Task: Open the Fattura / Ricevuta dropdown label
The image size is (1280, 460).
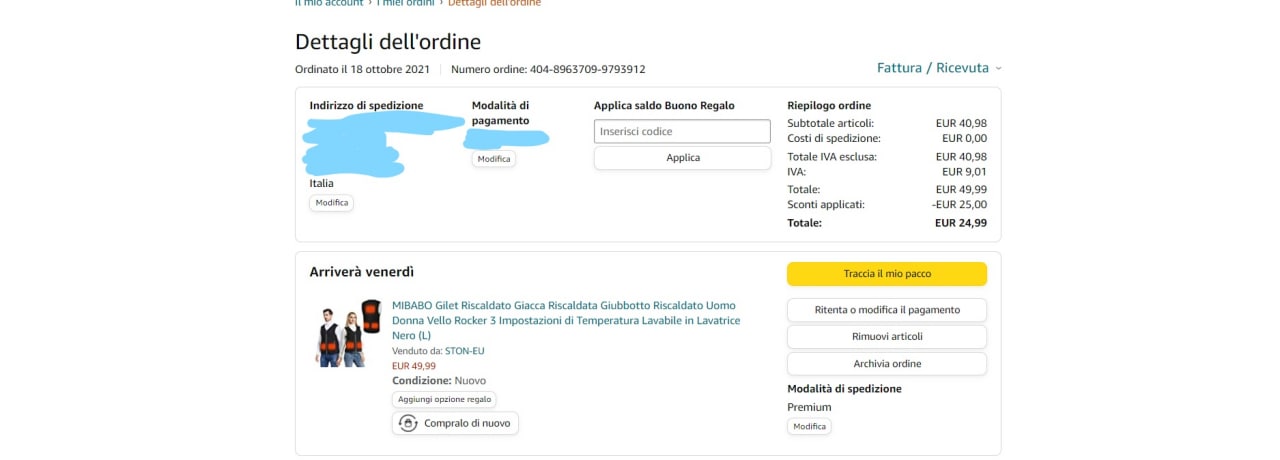Action: [x=932, y=68]
